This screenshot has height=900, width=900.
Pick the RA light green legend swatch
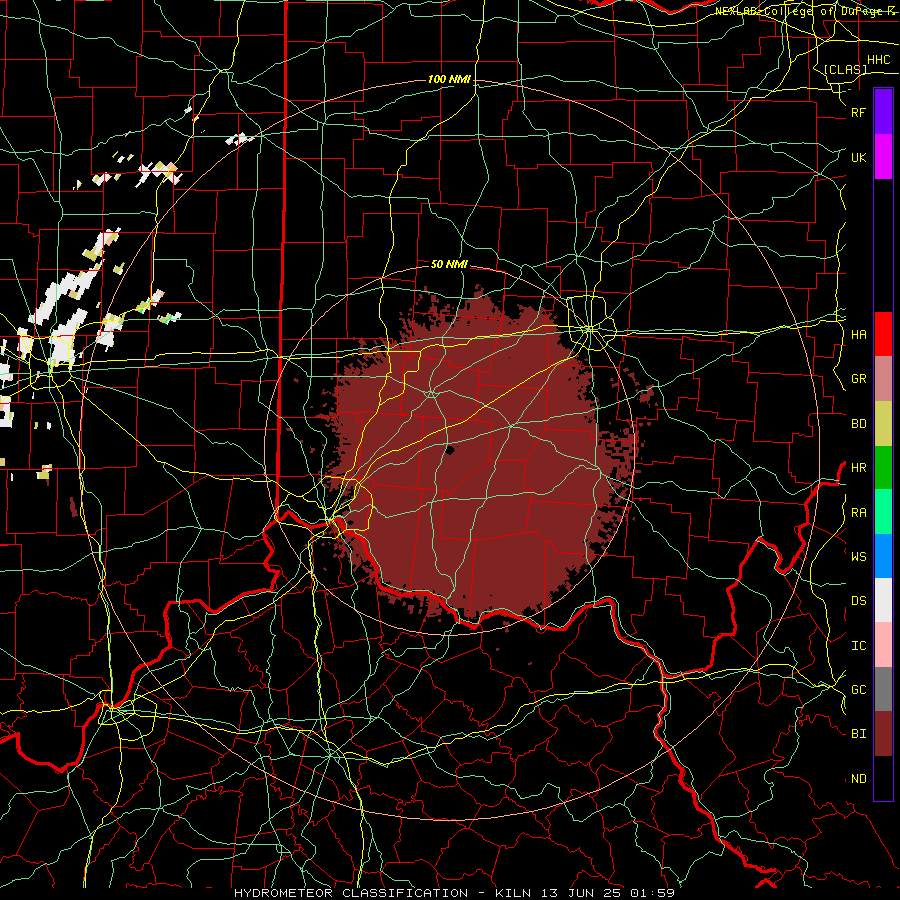[x=883, y=512]
